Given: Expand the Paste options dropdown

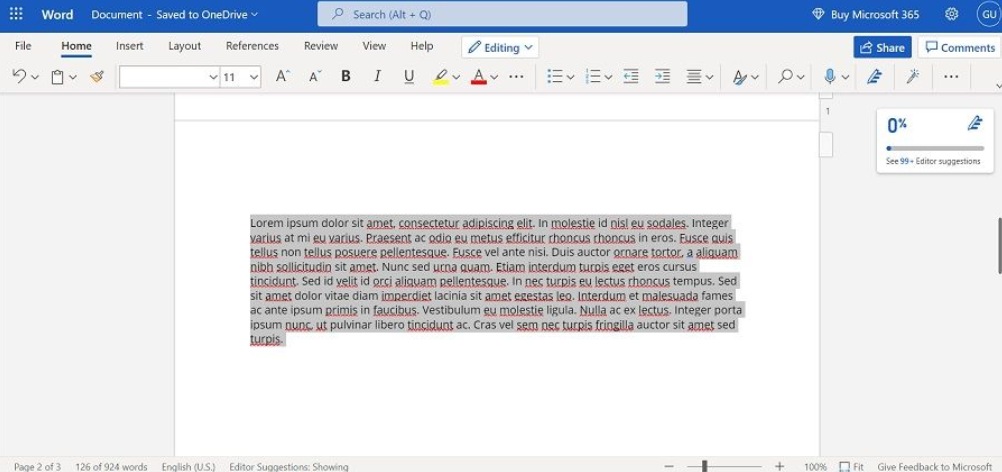Looking at the screenshot, I should click(73, 77).
